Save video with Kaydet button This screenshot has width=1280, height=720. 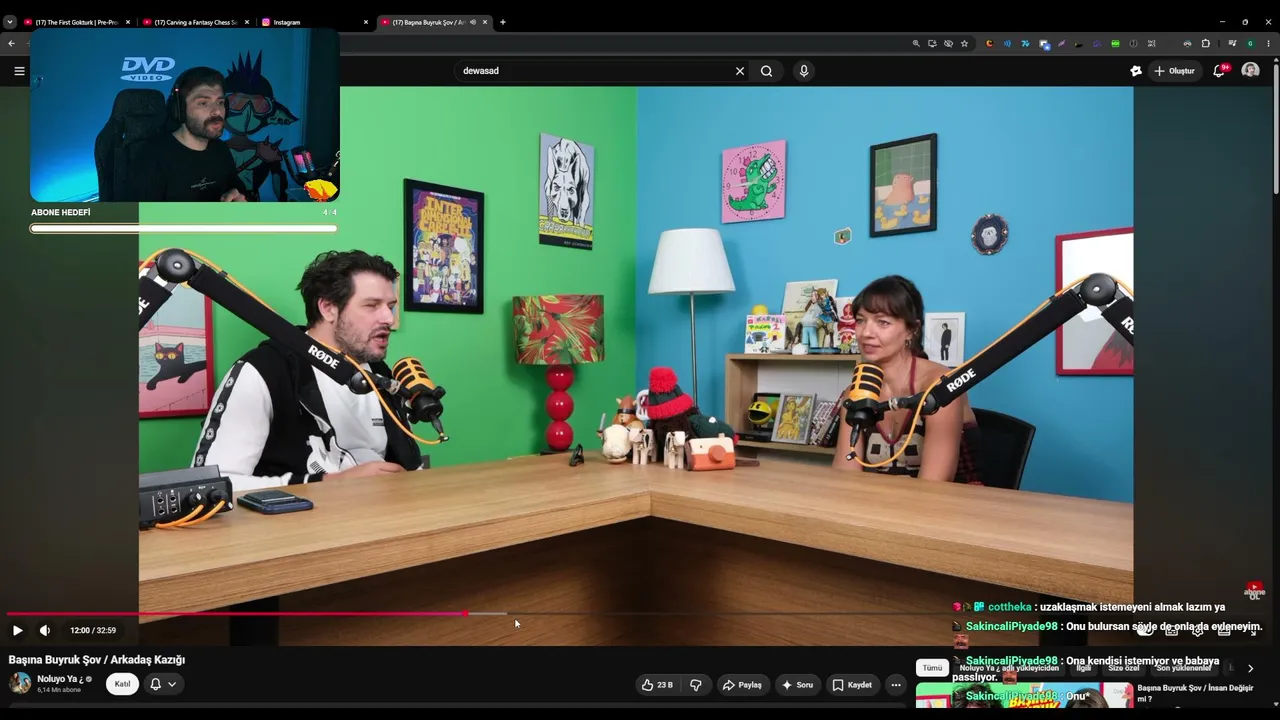[852, 685]
